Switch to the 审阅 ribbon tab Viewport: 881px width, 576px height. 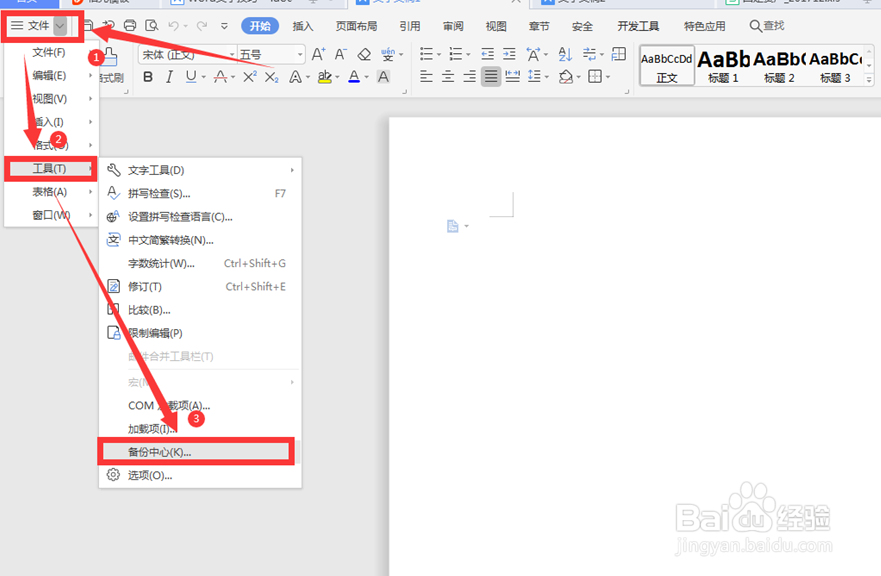pyautogui.click(x=453, y=26)
